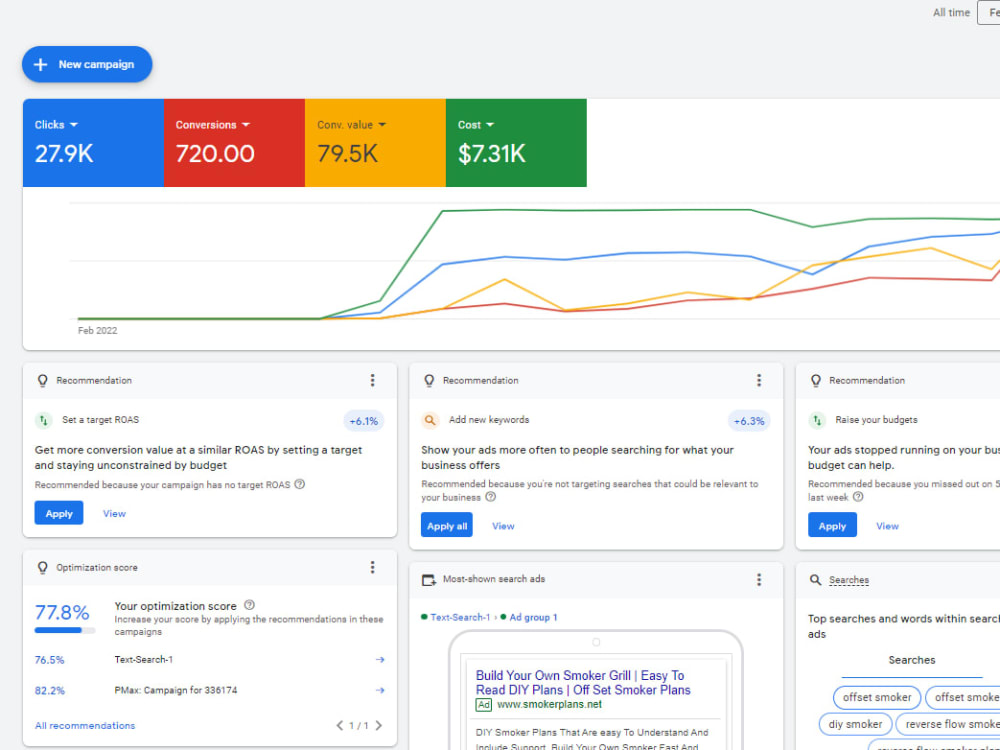This screenshot has height=750, width=1000.
Task: Click the Feb 2022 chart axis label
Action: [x=98, y=331]
